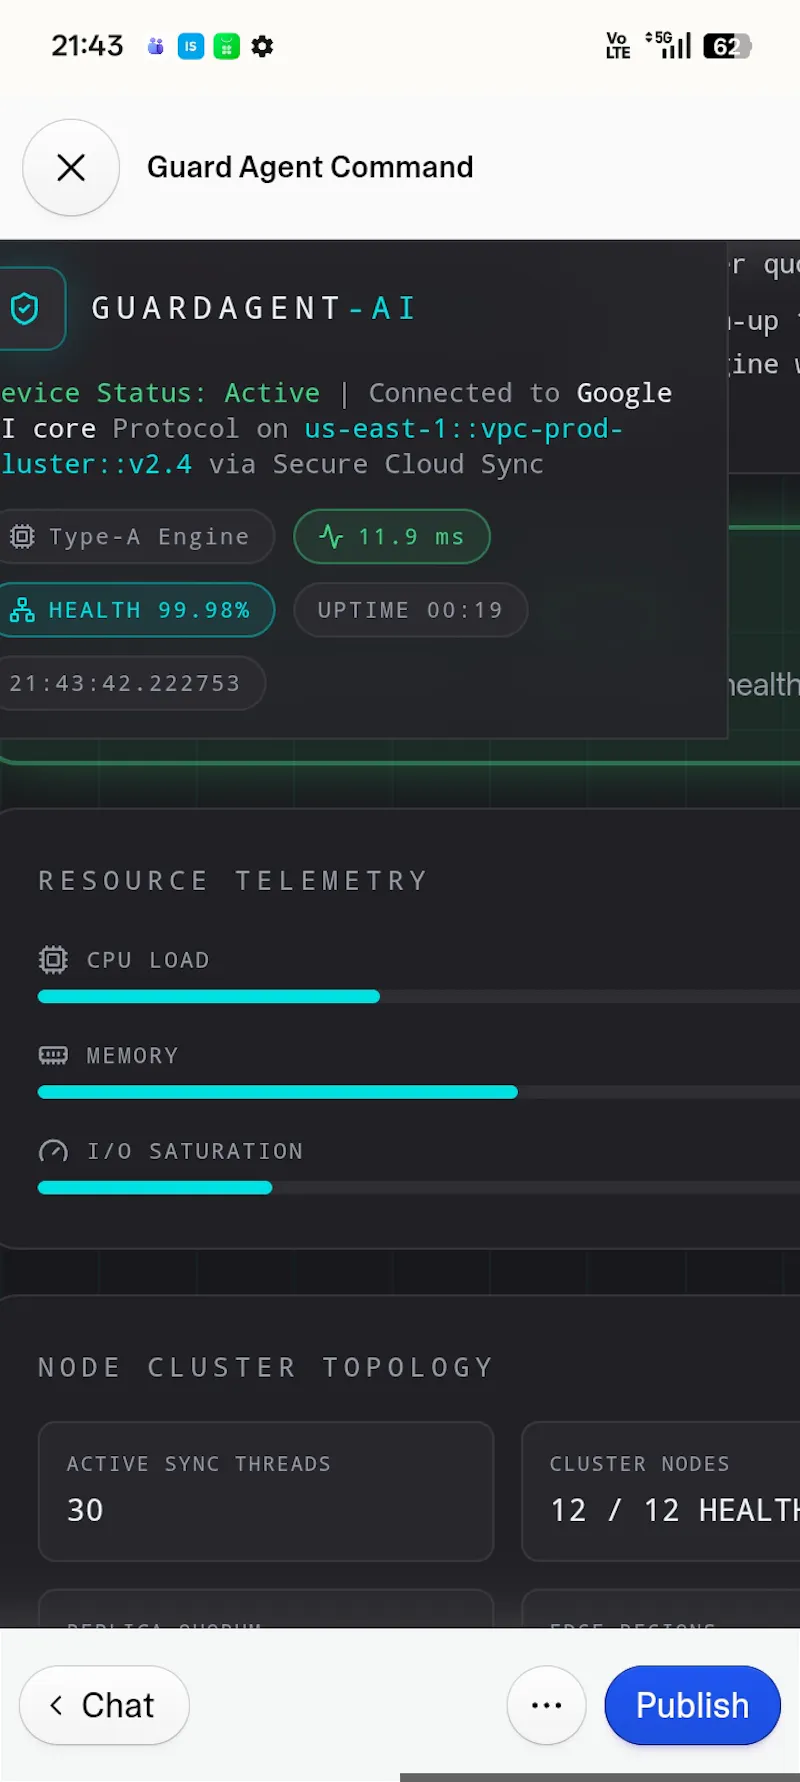Tap the Memory module icon
800x1782 pixels.
click(53, 1056)
